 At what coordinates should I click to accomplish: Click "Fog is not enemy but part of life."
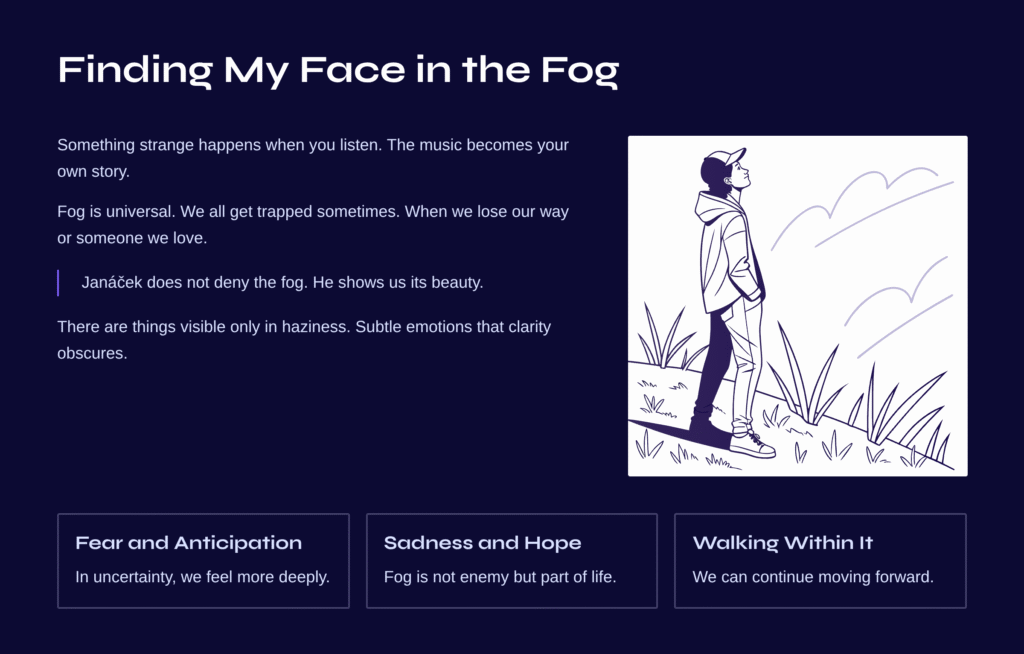500,577
